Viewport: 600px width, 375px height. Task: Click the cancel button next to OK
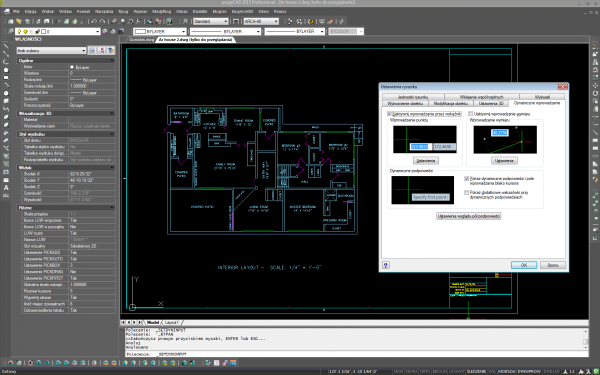click(553, 265)
